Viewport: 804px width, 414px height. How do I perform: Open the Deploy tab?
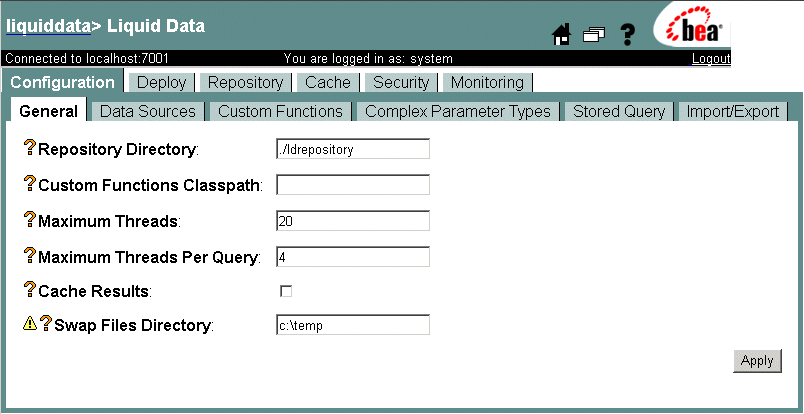(162, 83)
